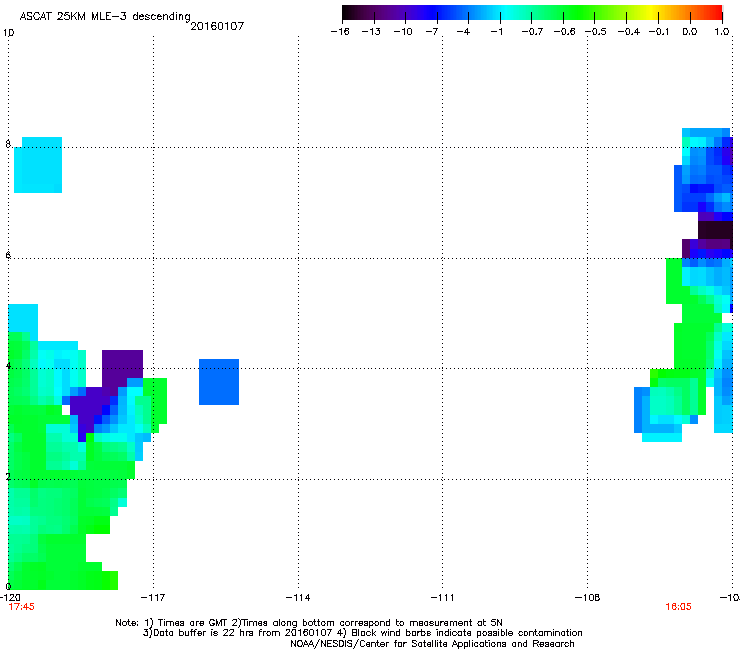
Task: Click the colorbar label '-13'
Action: 371,32
